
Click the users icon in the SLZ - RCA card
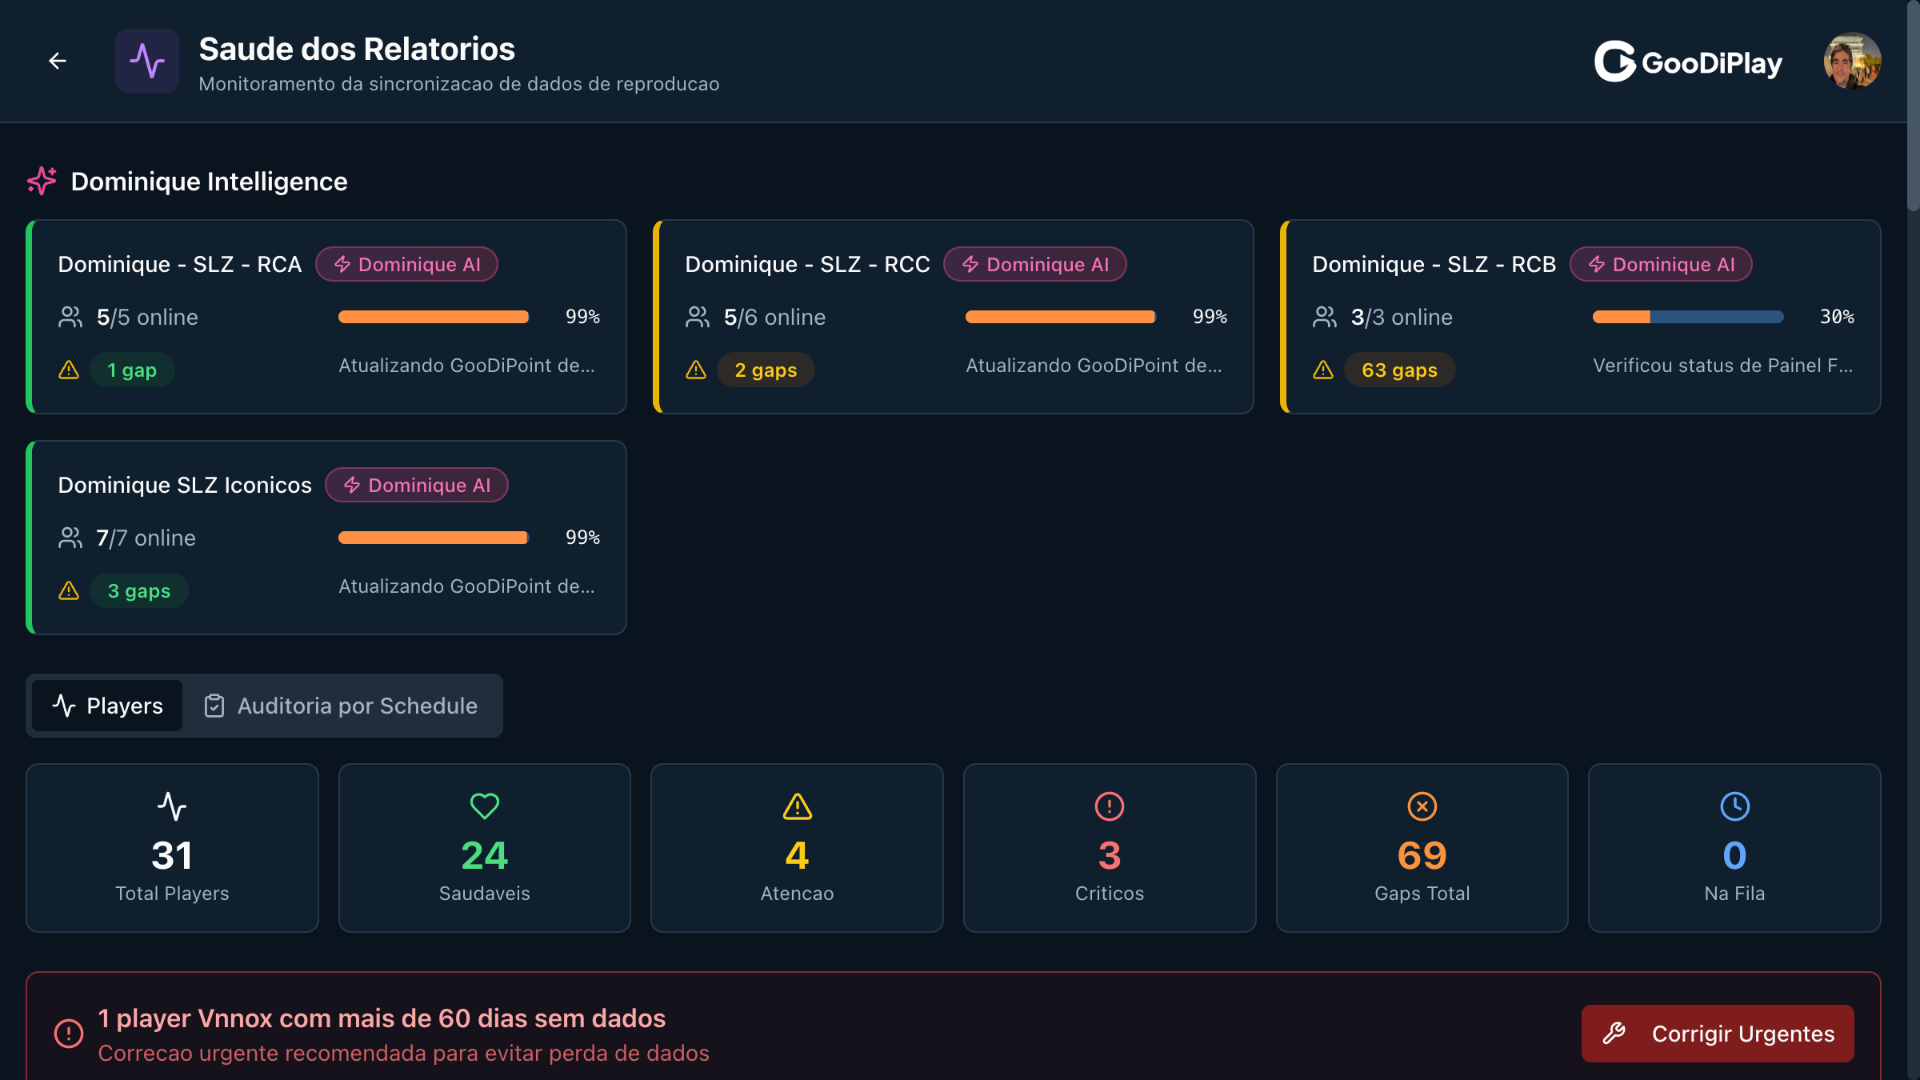(x=70, y=317)
